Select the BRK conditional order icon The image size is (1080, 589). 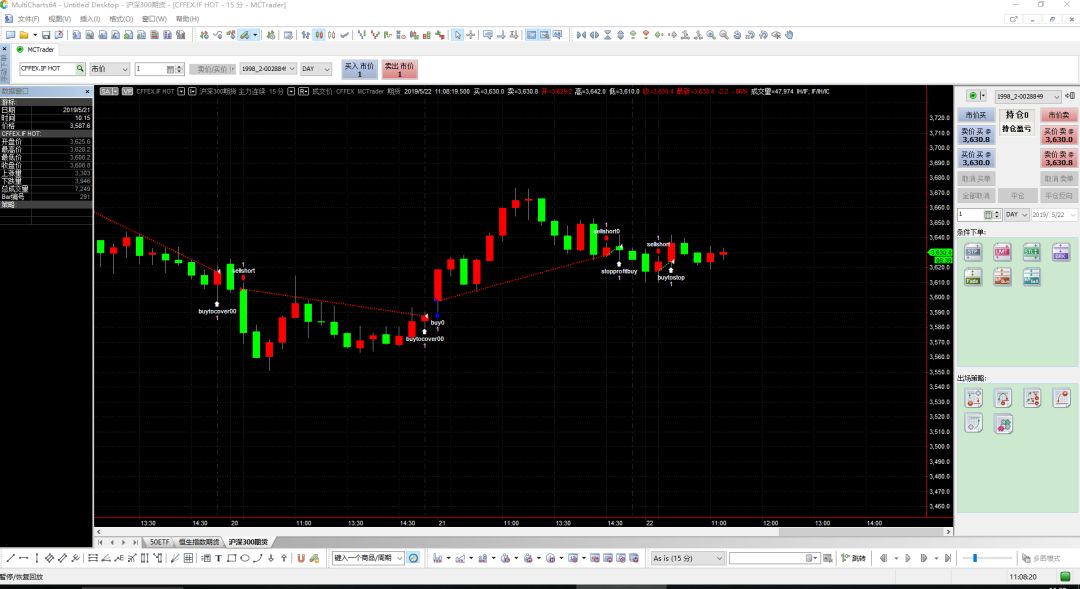coord(1061,252)
